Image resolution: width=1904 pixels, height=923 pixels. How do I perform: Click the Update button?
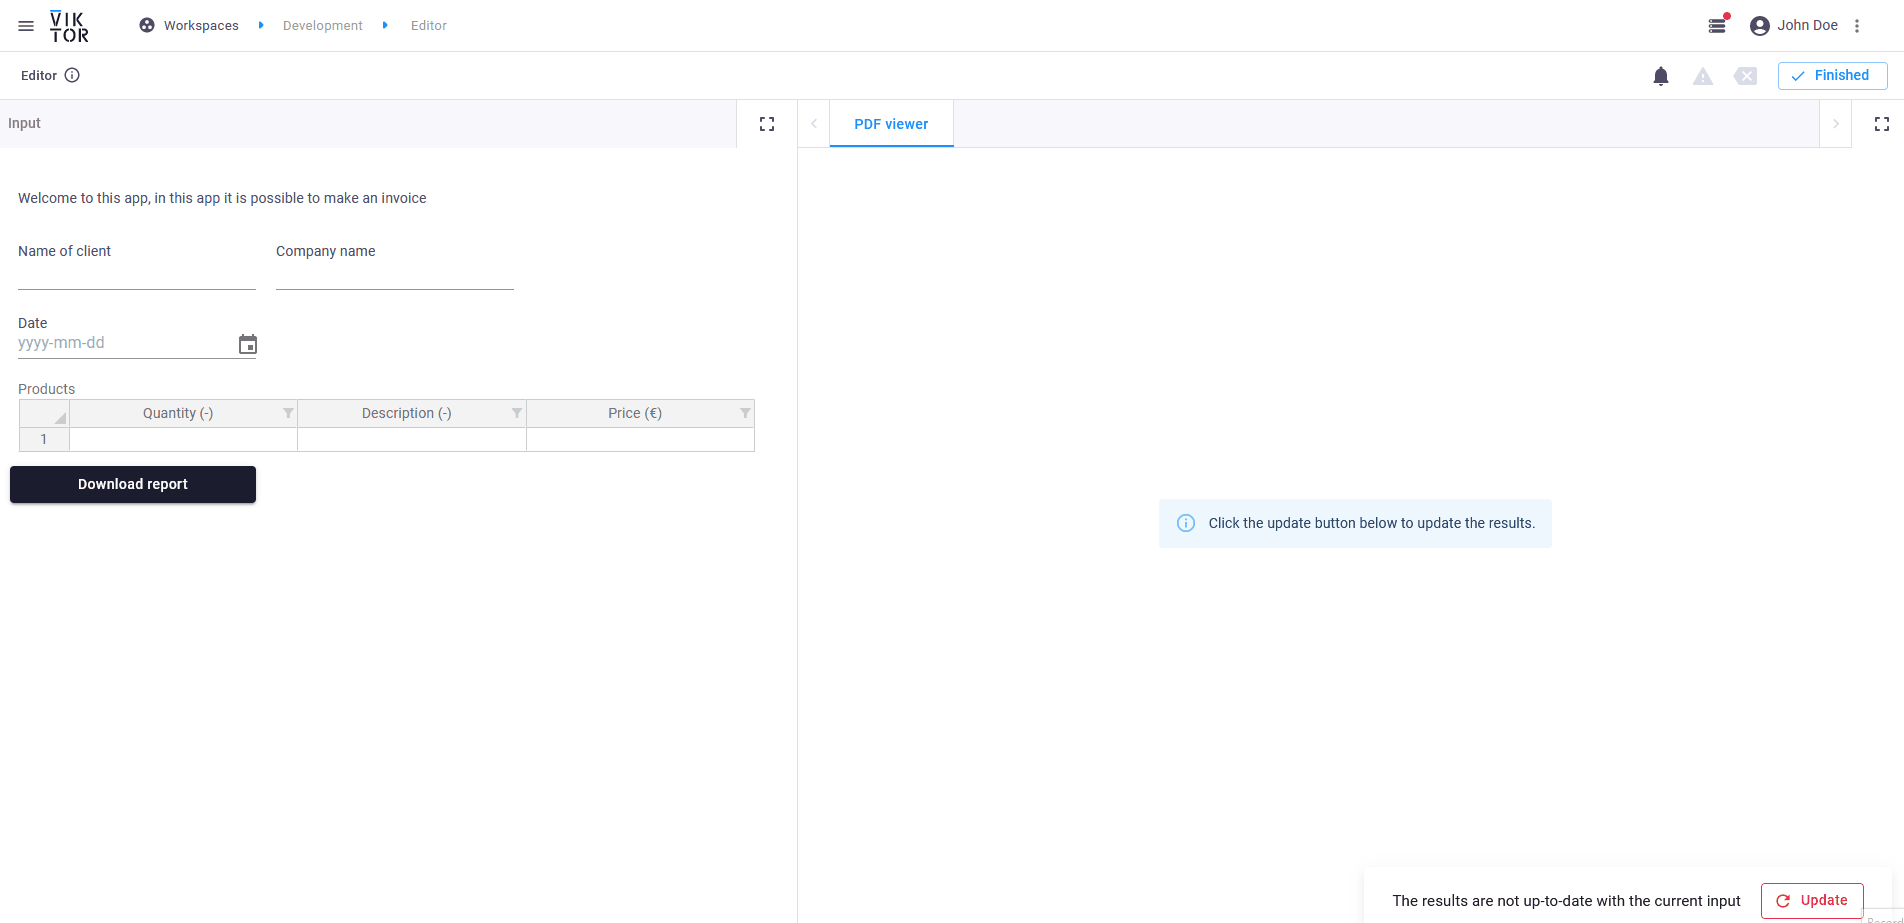pos(1812,900)
